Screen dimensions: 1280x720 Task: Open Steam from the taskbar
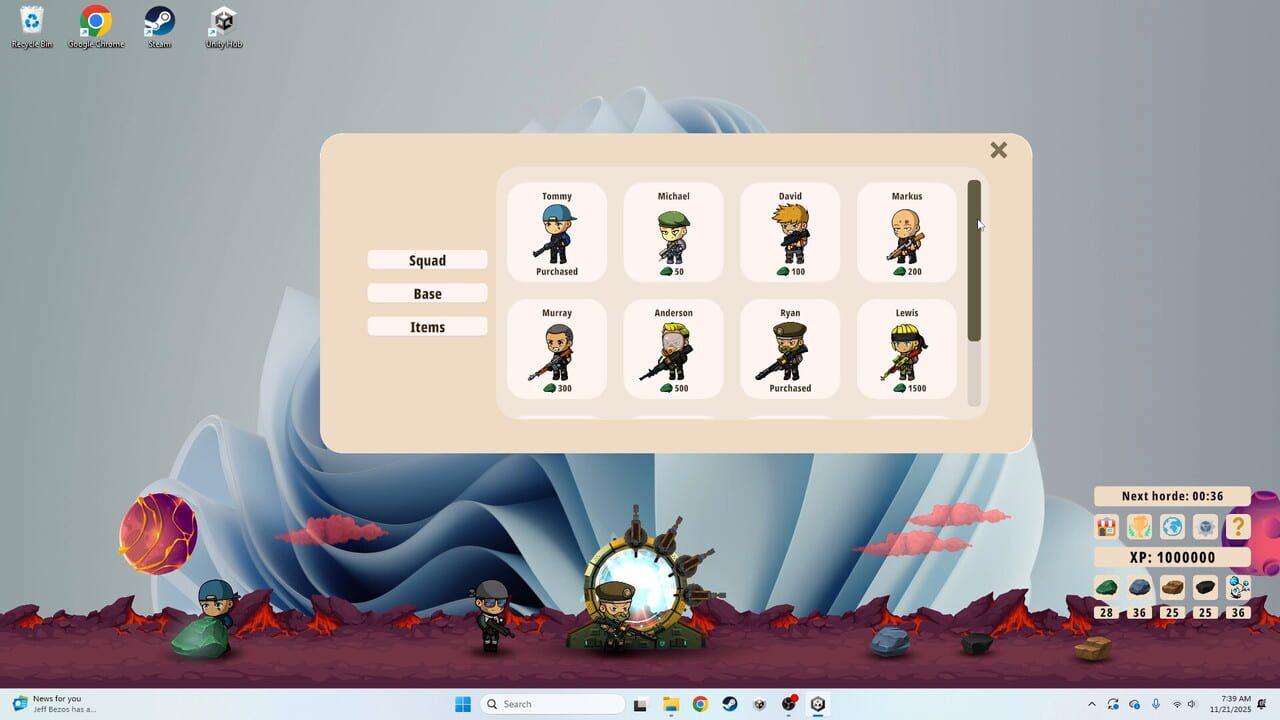(x=730, y=704)
